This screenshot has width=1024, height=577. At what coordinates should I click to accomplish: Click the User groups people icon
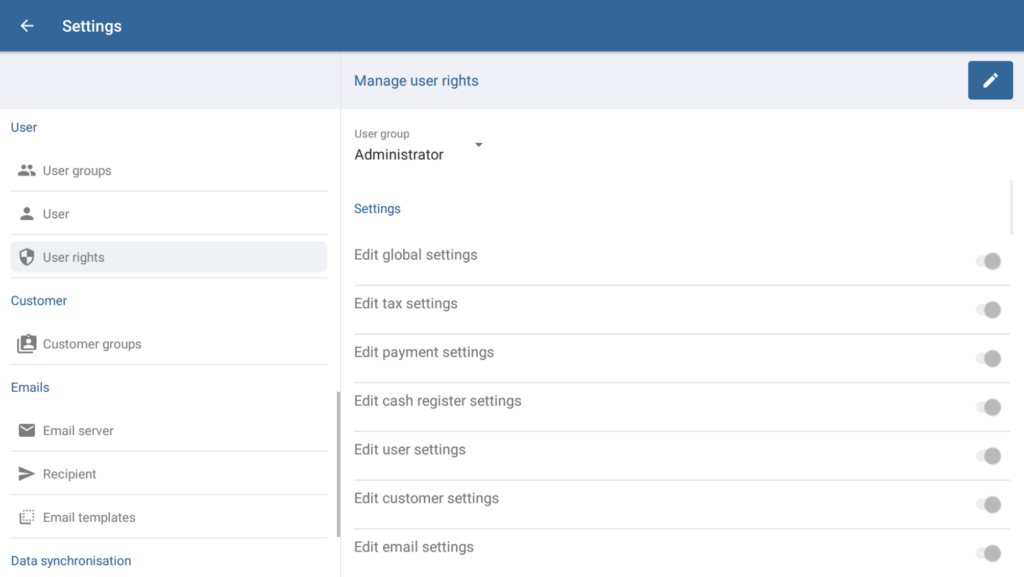coord(27,171)
